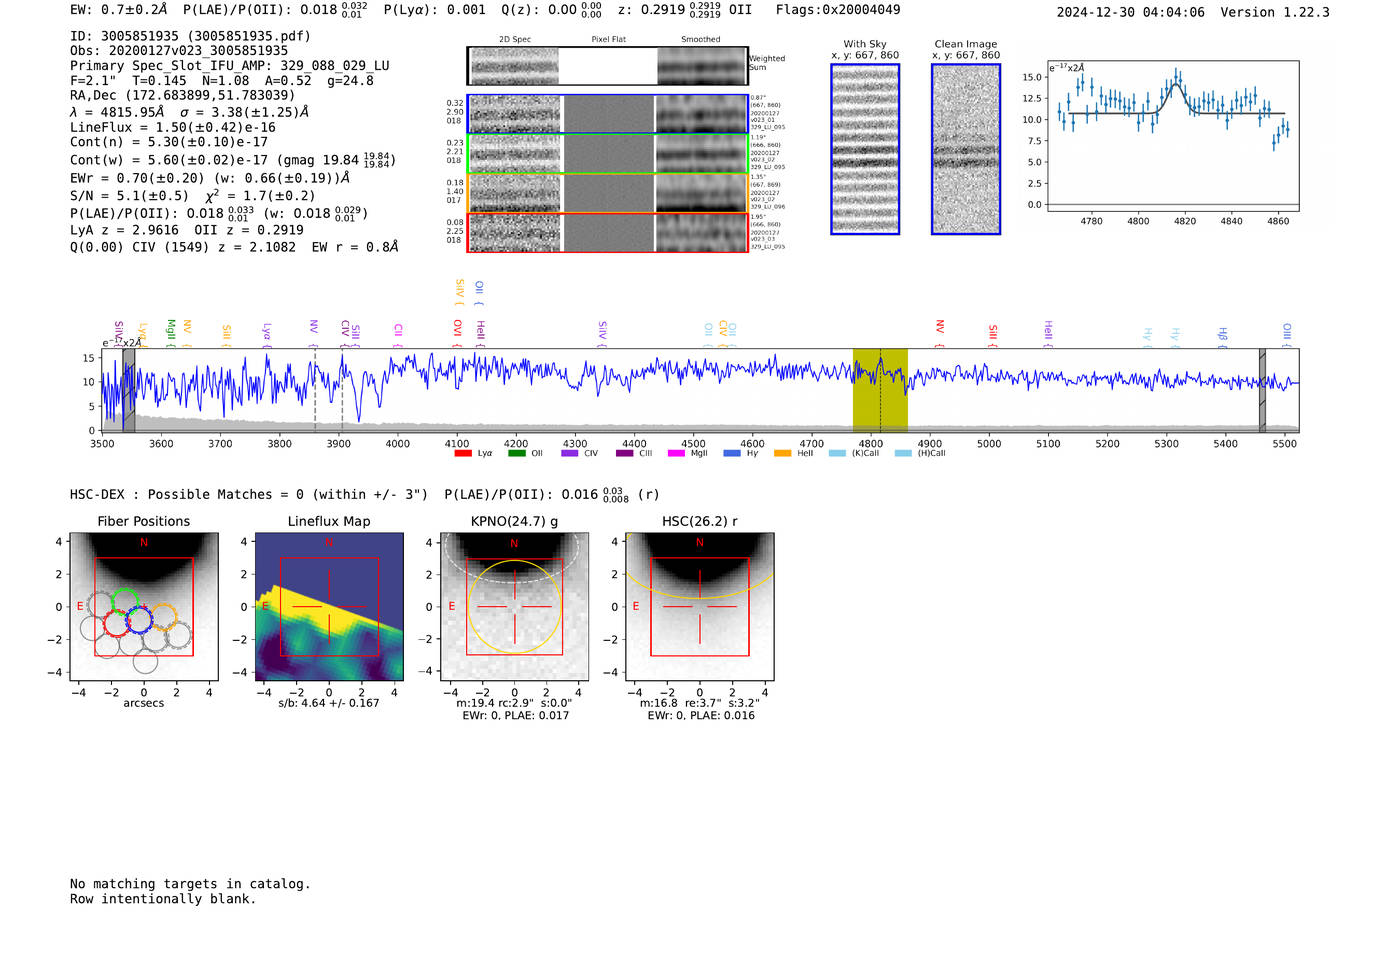Click the KPNO(24.7) g image panel

pyautogui.click(x=514, y=607)
